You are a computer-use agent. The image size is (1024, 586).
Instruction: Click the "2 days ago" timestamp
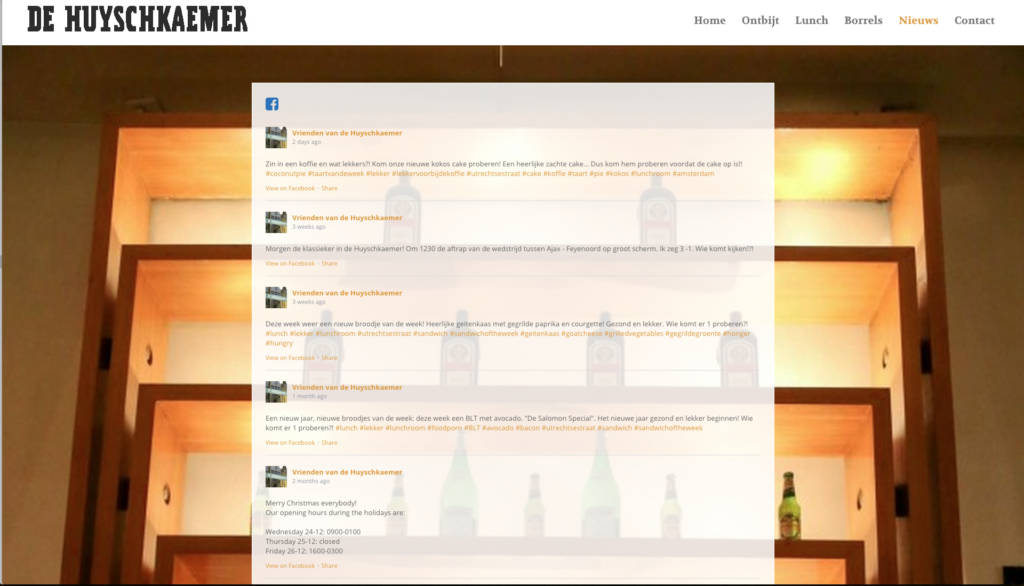(306, 142)
